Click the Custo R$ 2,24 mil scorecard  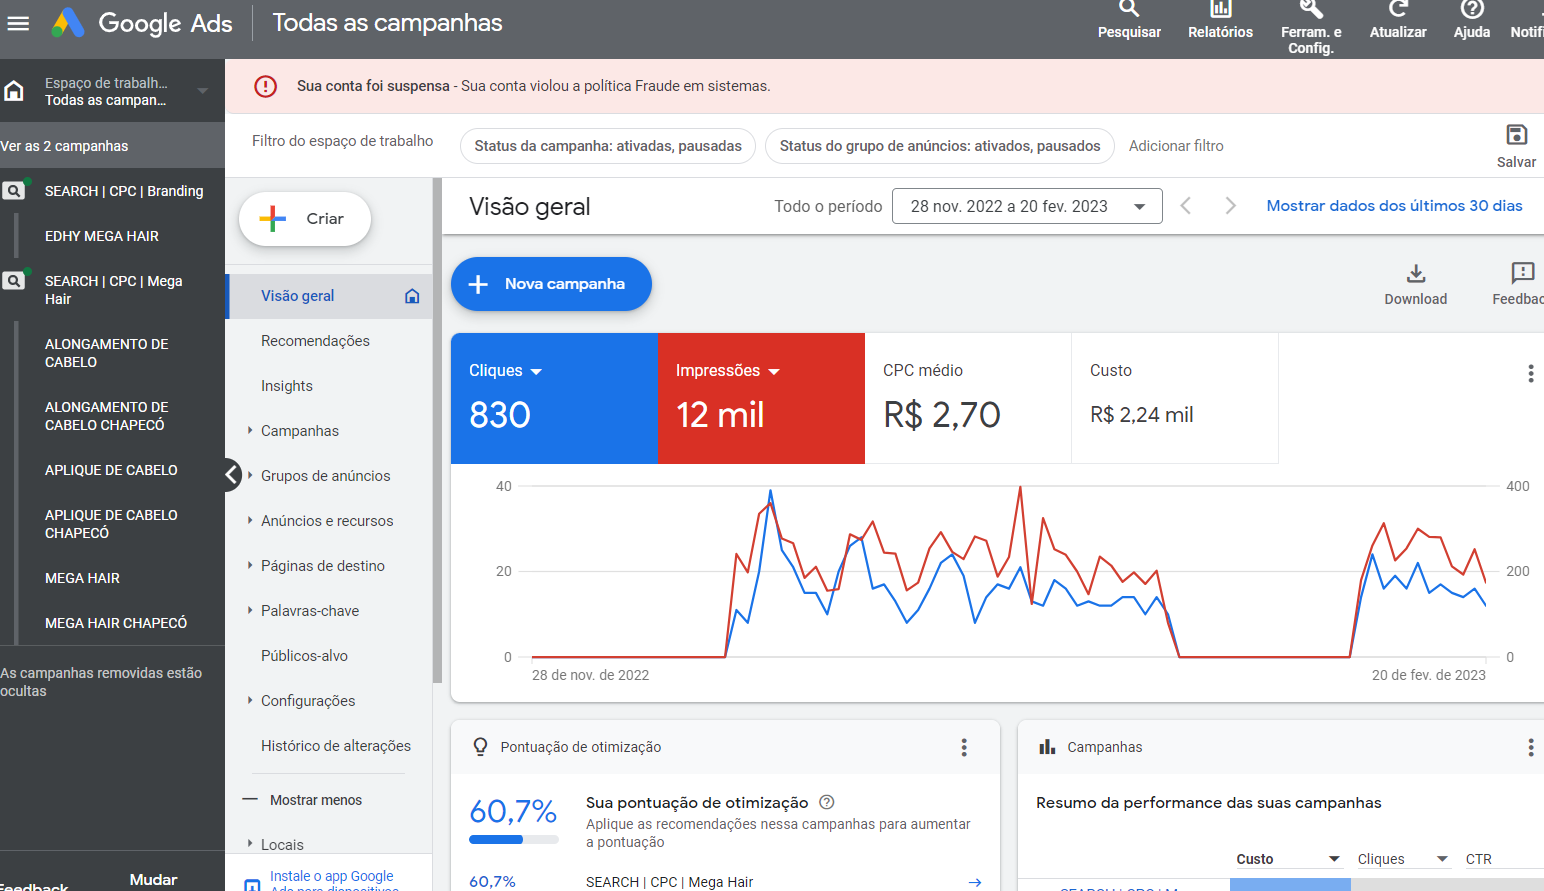point(1175,398)
